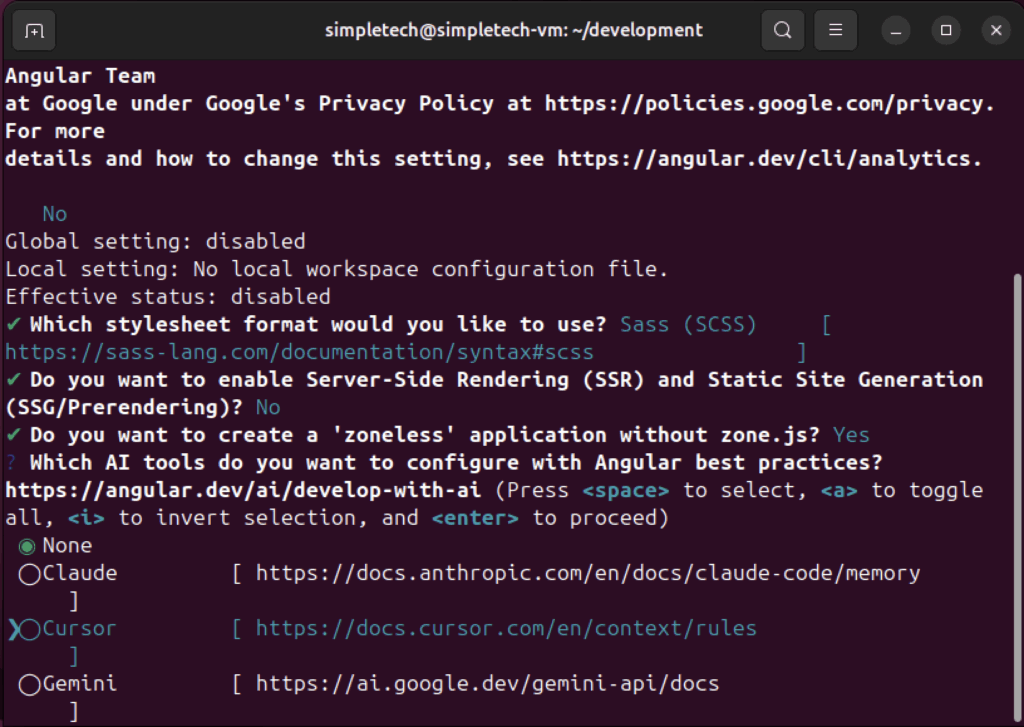Select the None radio option
The height and width of the screenshot is (727, 1024).
(27, 546)
